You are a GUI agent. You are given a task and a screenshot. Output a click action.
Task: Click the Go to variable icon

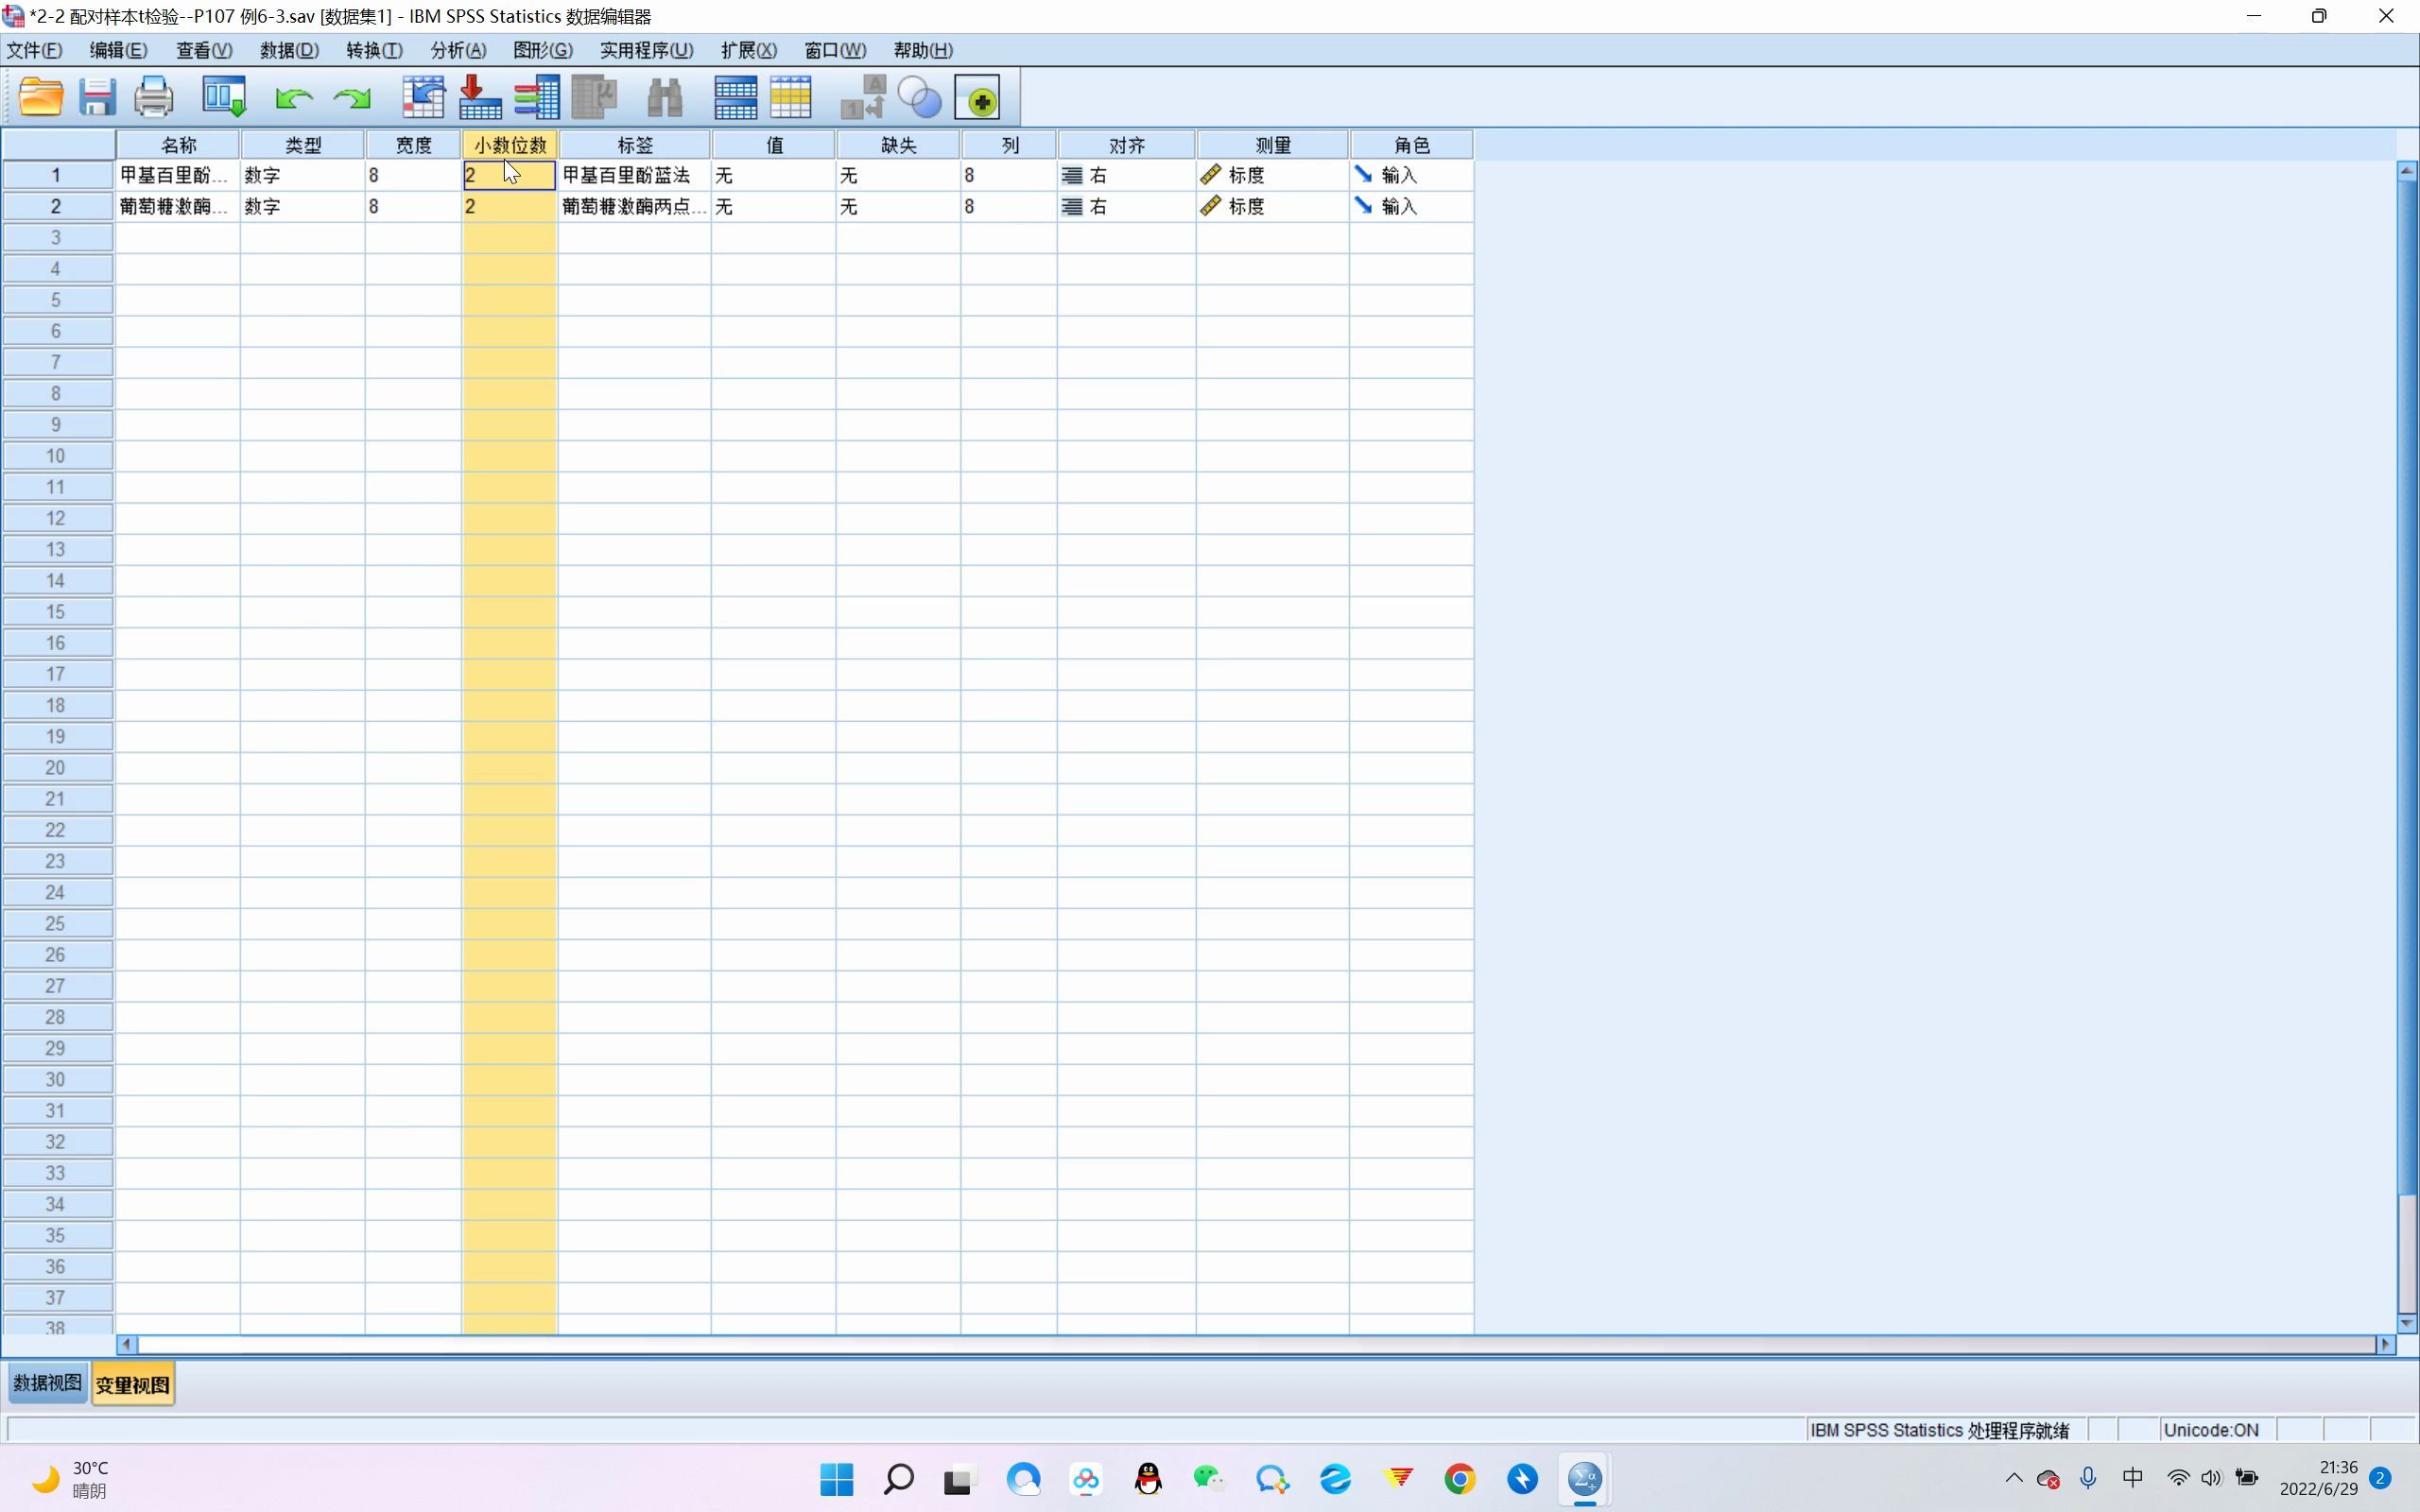pyautogui.click(x=480, y=97)
